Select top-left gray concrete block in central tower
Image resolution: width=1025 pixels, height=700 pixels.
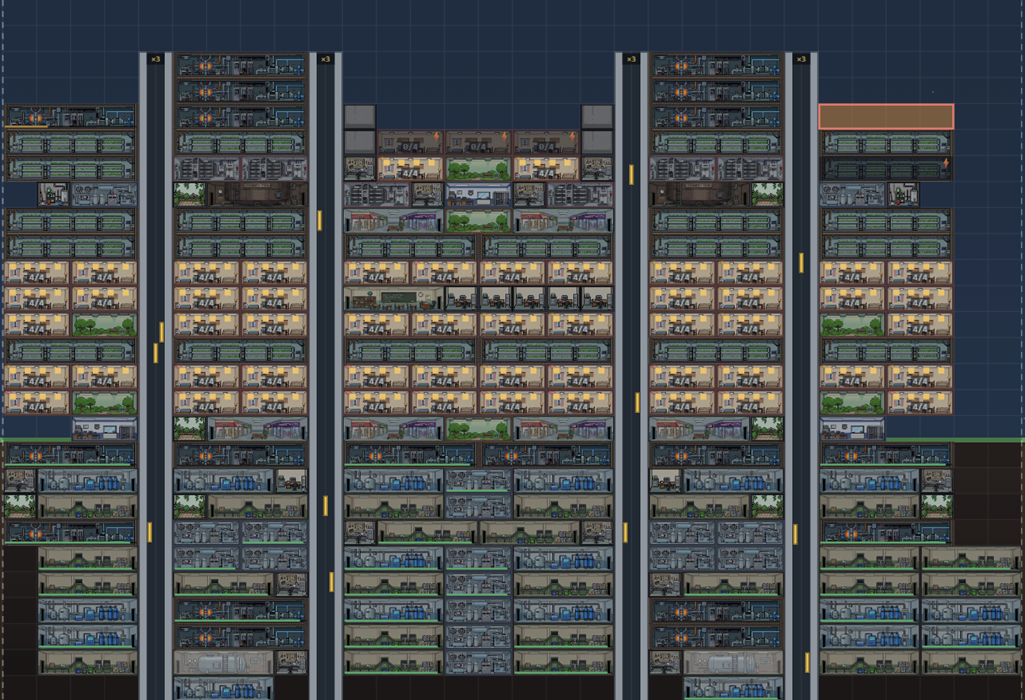(360, 117)
